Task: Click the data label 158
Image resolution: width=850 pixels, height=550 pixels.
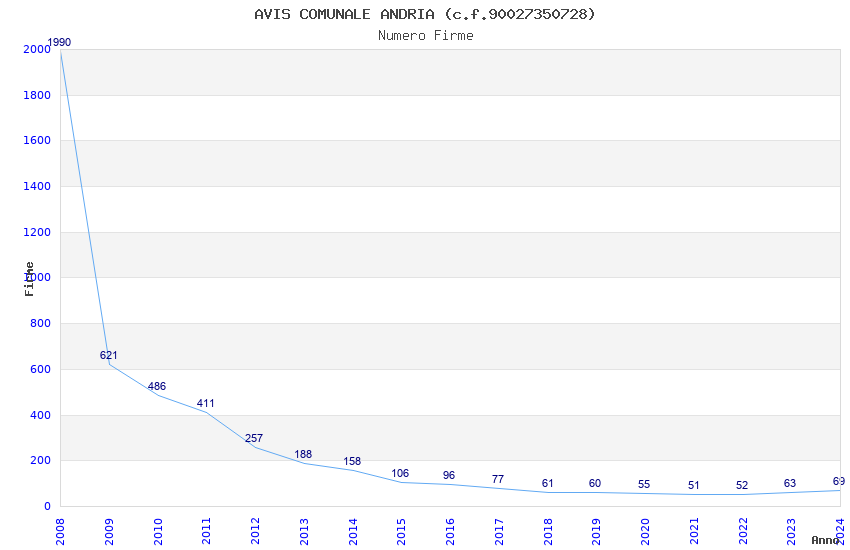Action: (x=352, y=461)
